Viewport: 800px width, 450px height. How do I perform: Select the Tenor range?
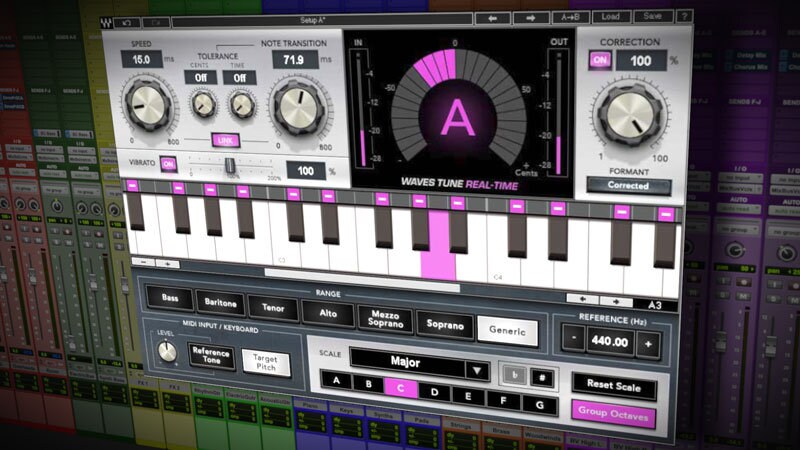click(x=273, y=308)
